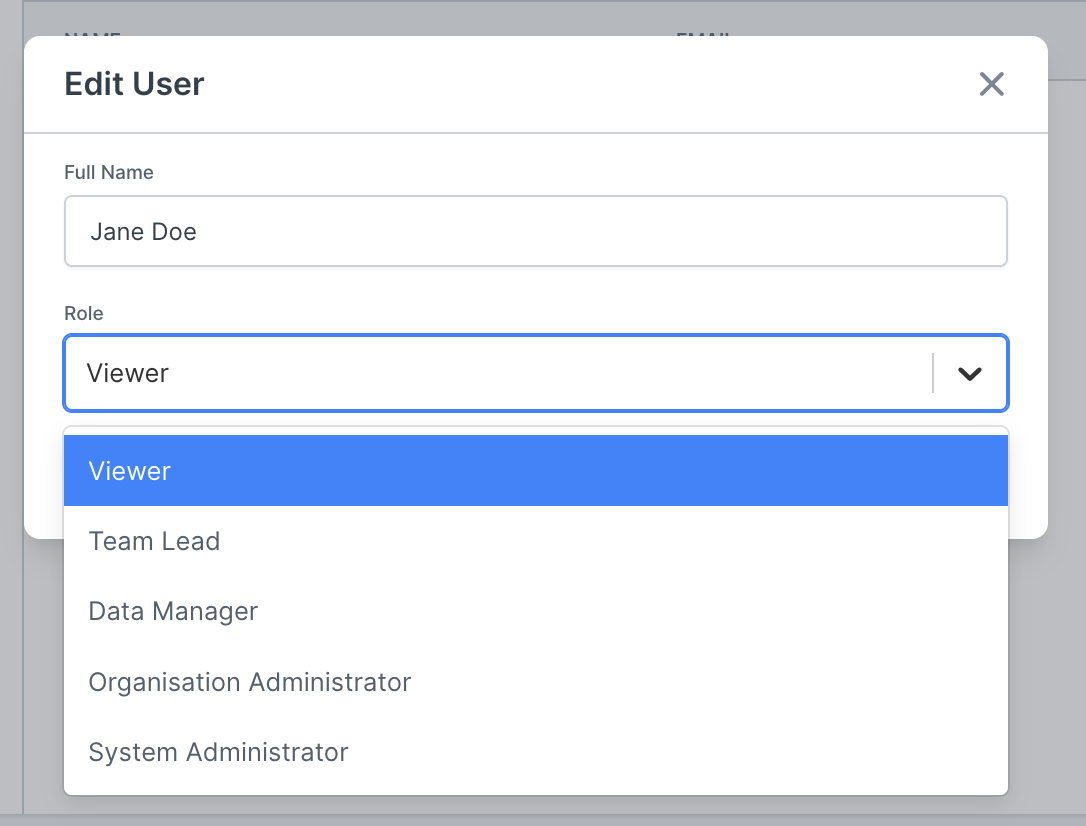This screenshot has height=826, width=1086.
Task: Click the partially hidden EMAIL column header
Action: [705, 33]
